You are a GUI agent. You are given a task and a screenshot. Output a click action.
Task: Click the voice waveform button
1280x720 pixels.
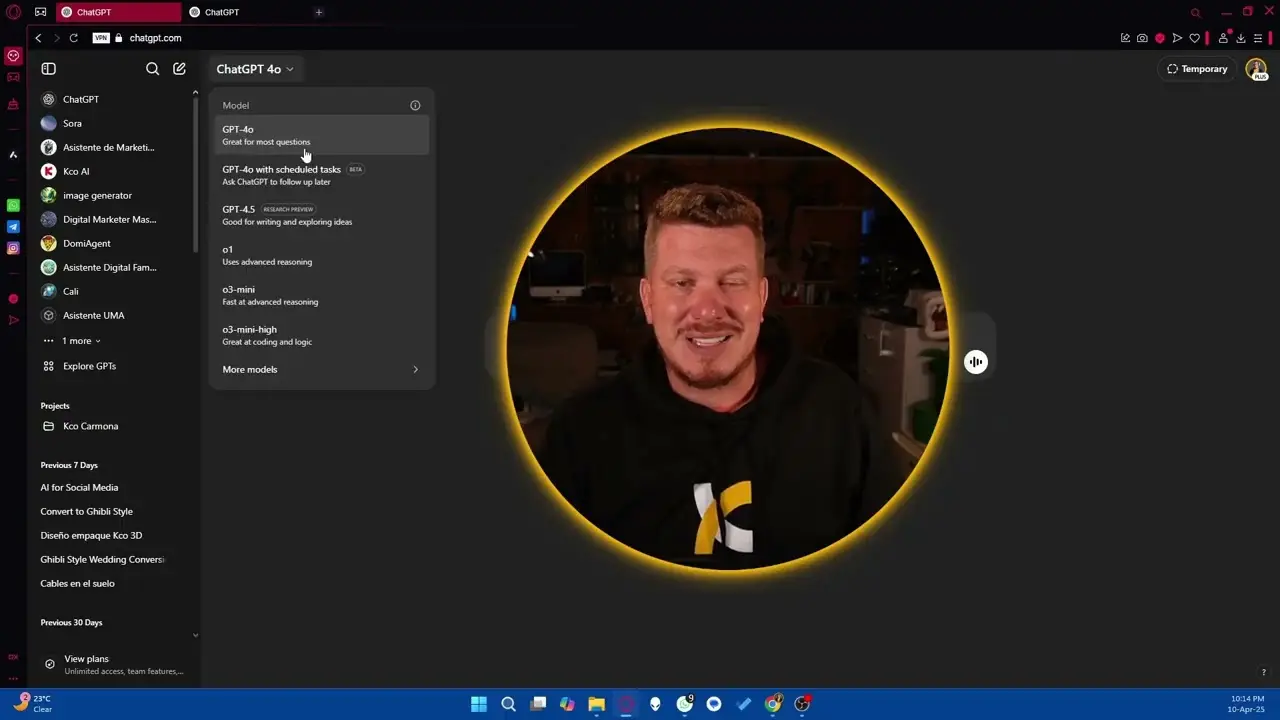976,362
